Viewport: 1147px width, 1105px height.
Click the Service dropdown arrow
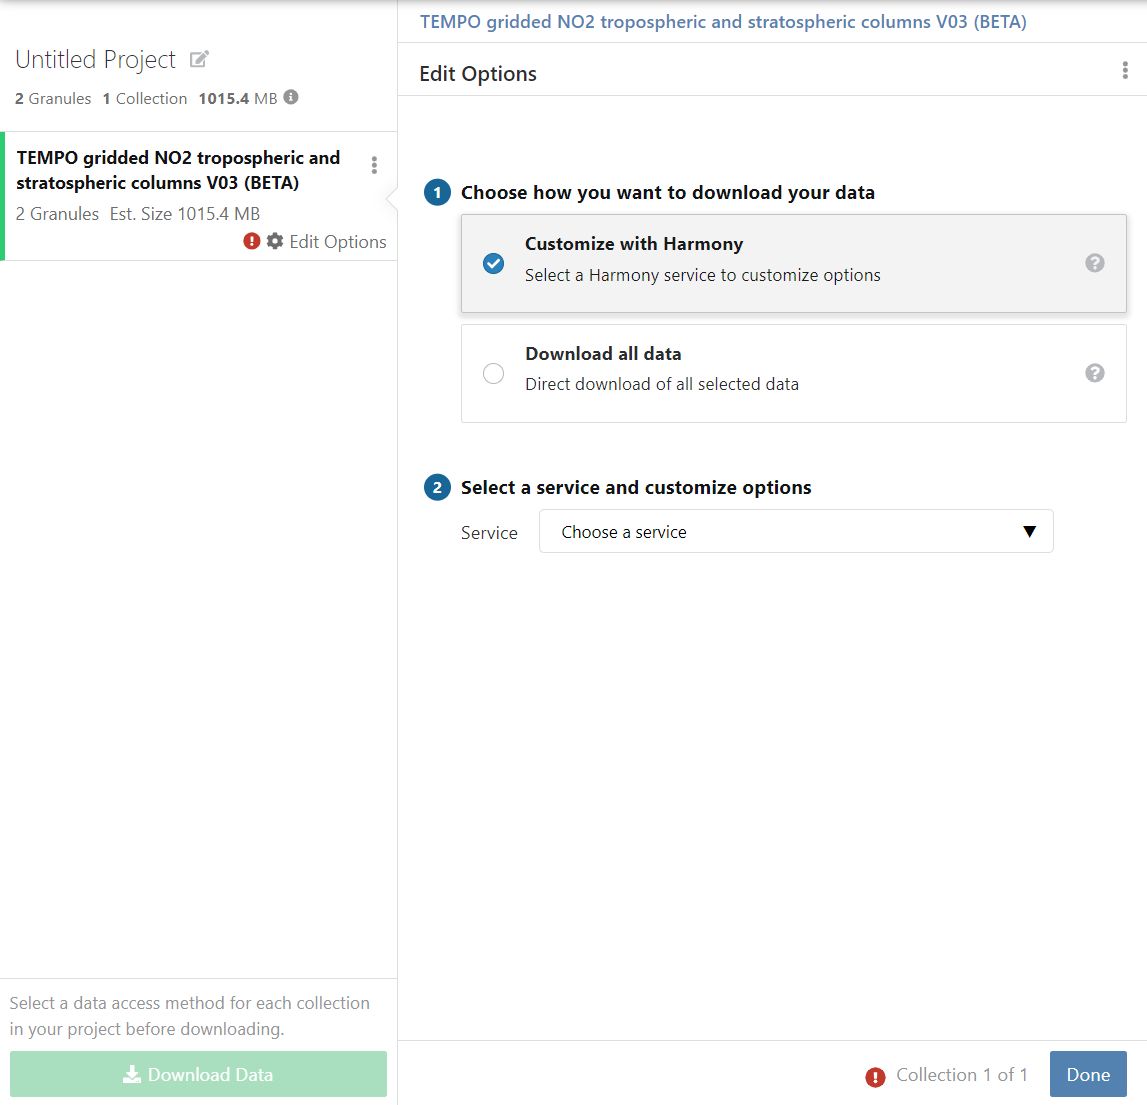tap(1029, 532)
